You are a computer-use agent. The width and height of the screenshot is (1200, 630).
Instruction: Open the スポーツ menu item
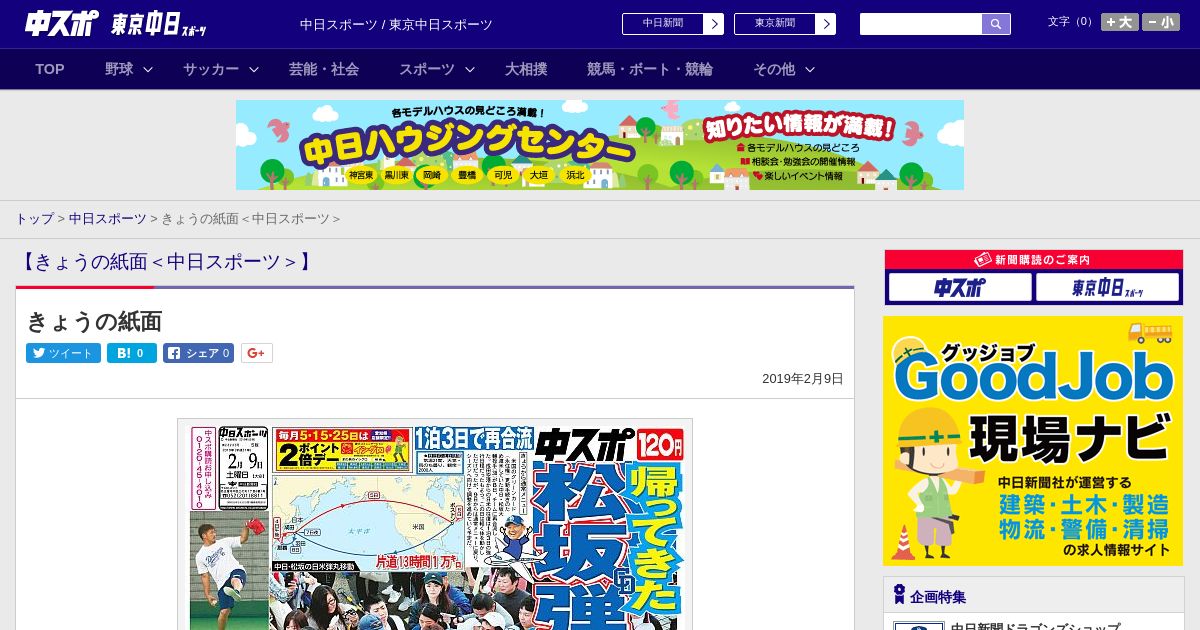[427, 69]
